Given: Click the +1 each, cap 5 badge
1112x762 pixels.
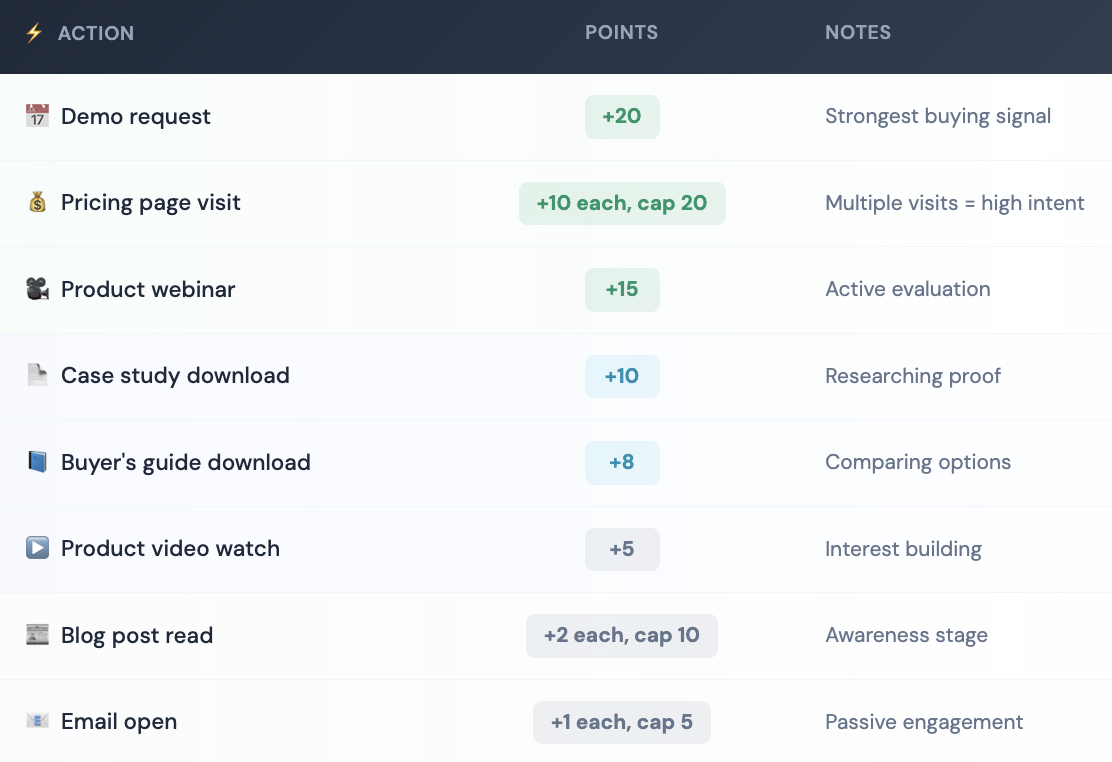Looking at the screenshot, I should tap(622, 722).
